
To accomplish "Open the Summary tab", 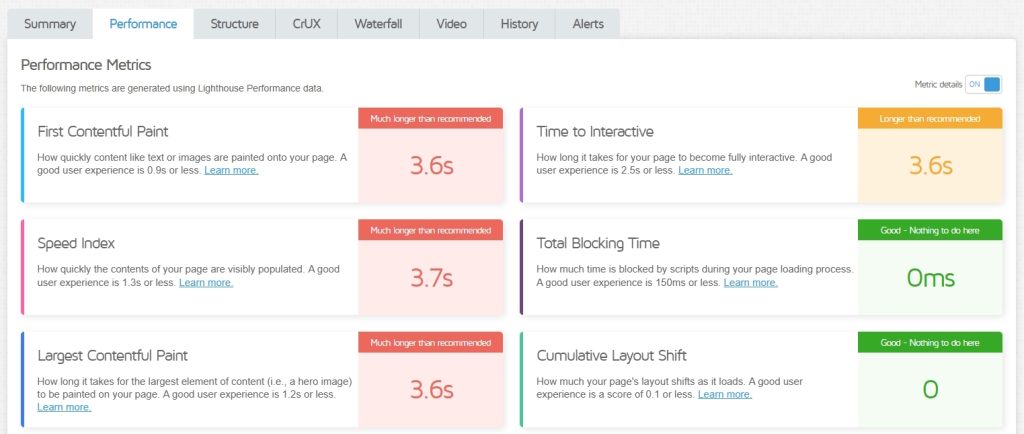I will coord(50,24).
